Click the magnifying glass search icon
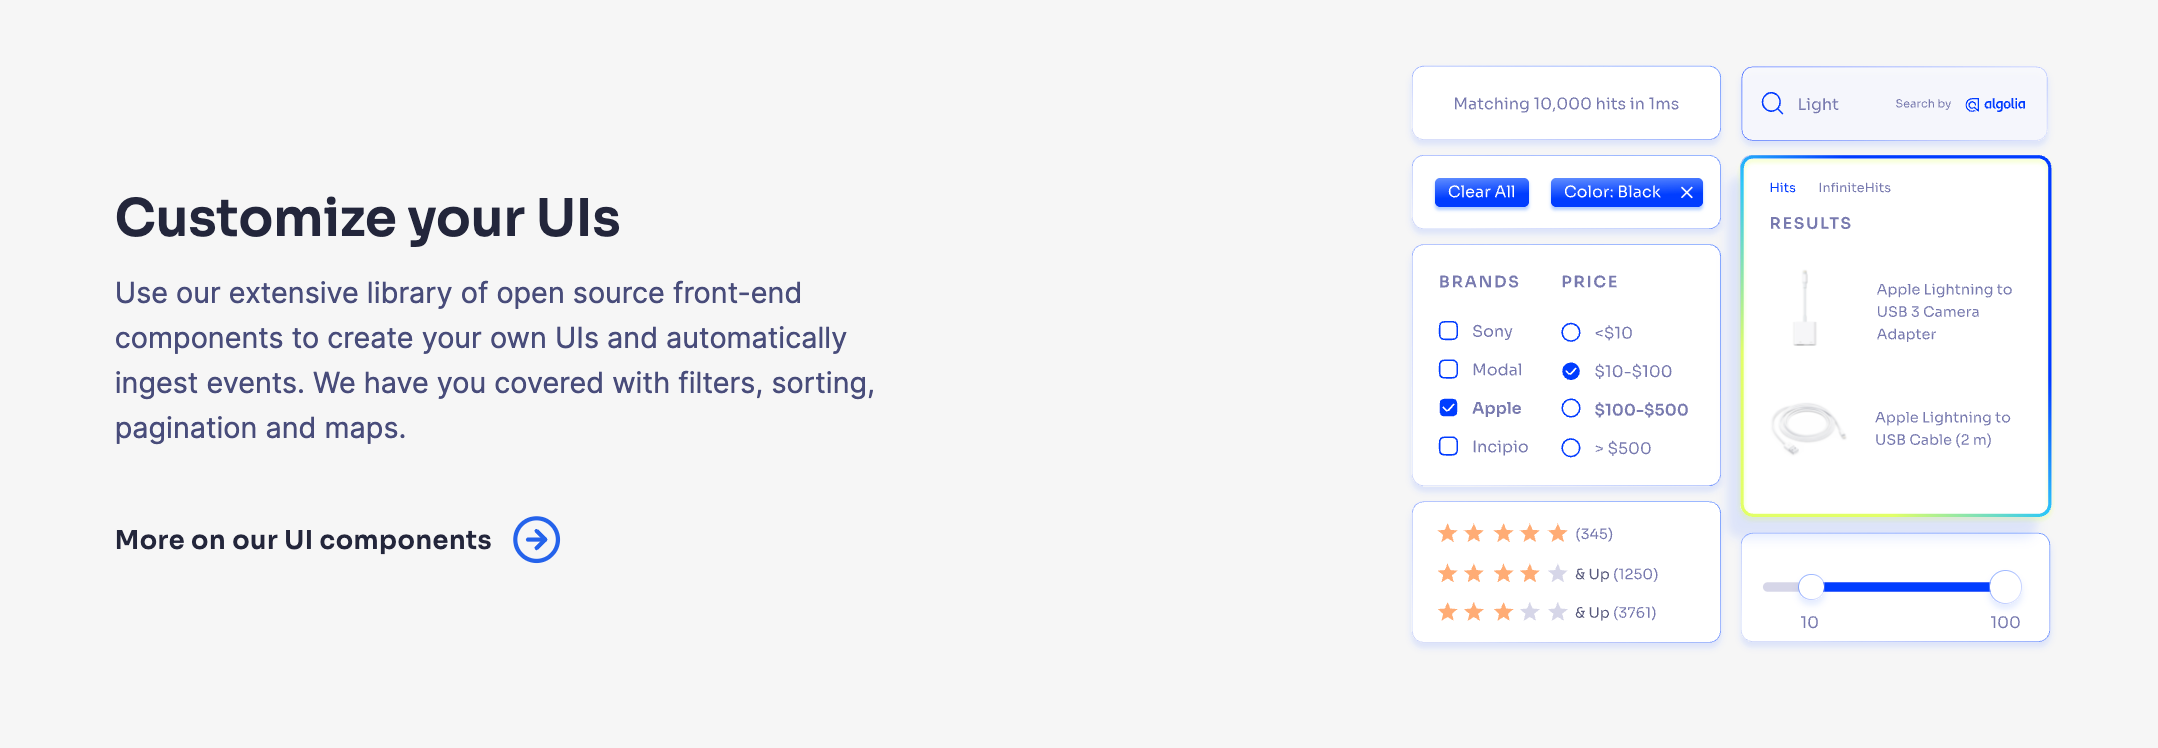Screen dimensions: 2158x748 [1772, 103]
